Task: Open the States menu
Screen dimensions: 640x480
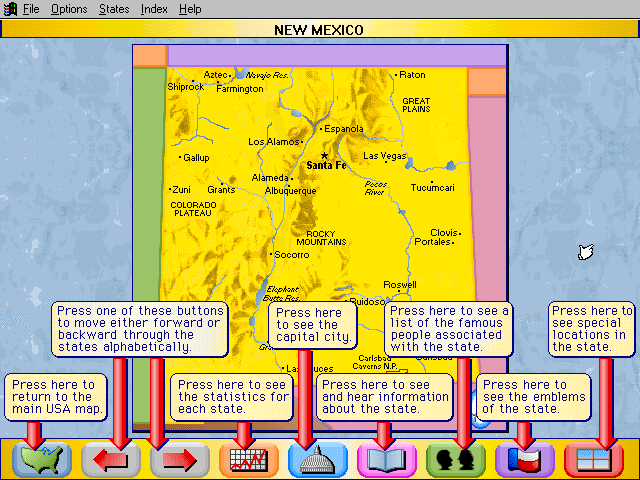Action: tap(114, 9)
